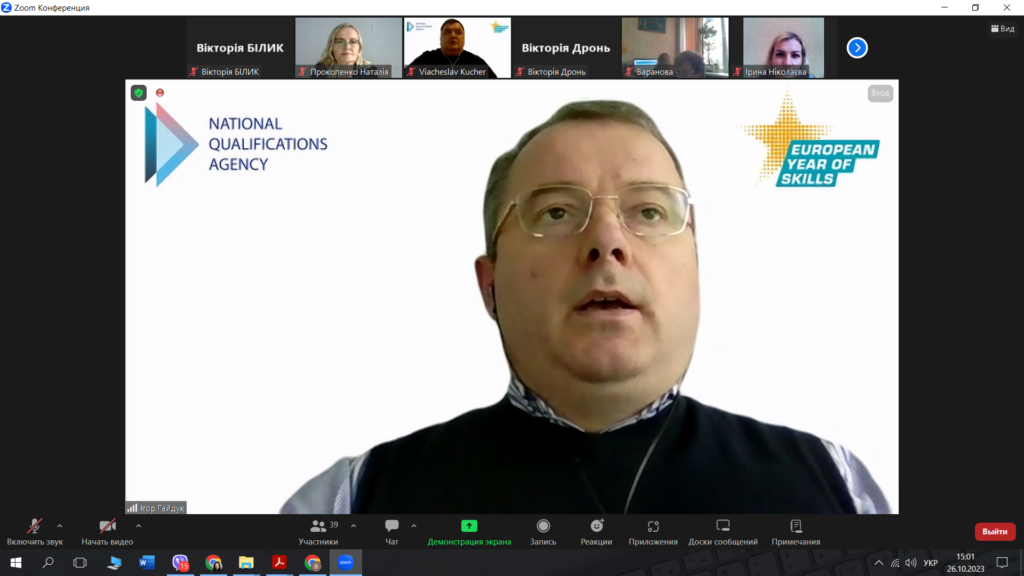
Task: Turn on camera with Начать видео
Action: coord(107,527)
